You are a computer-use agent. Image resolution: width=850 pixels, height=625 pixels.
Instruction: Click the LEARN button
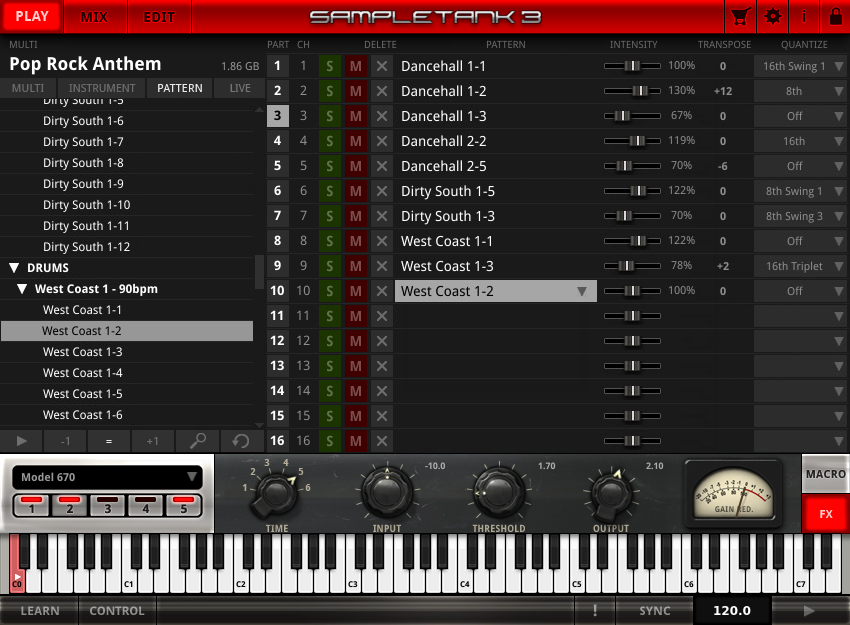40,610
